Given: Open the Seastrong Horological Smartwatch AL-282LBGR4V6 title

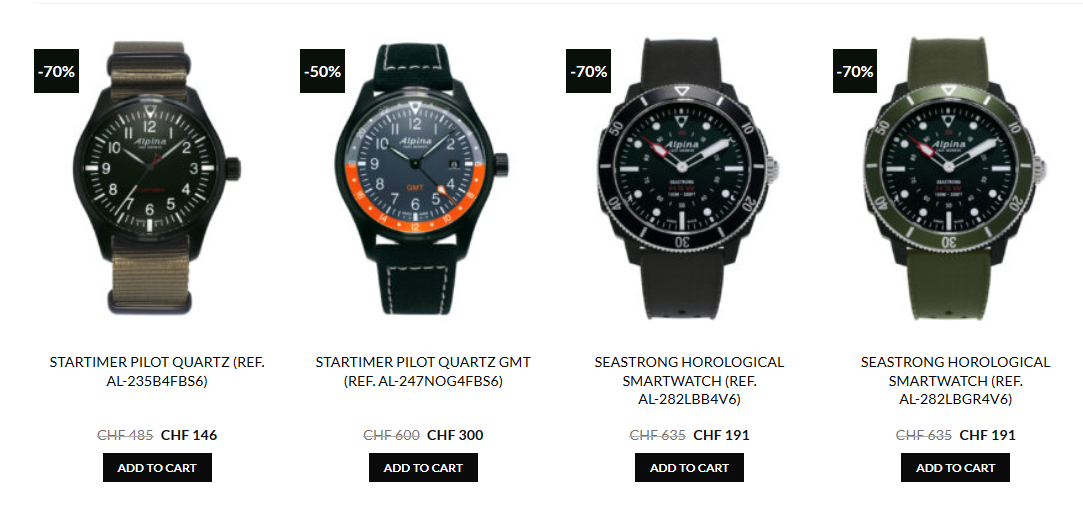Looking at the screenshot, I should (955, 380).
